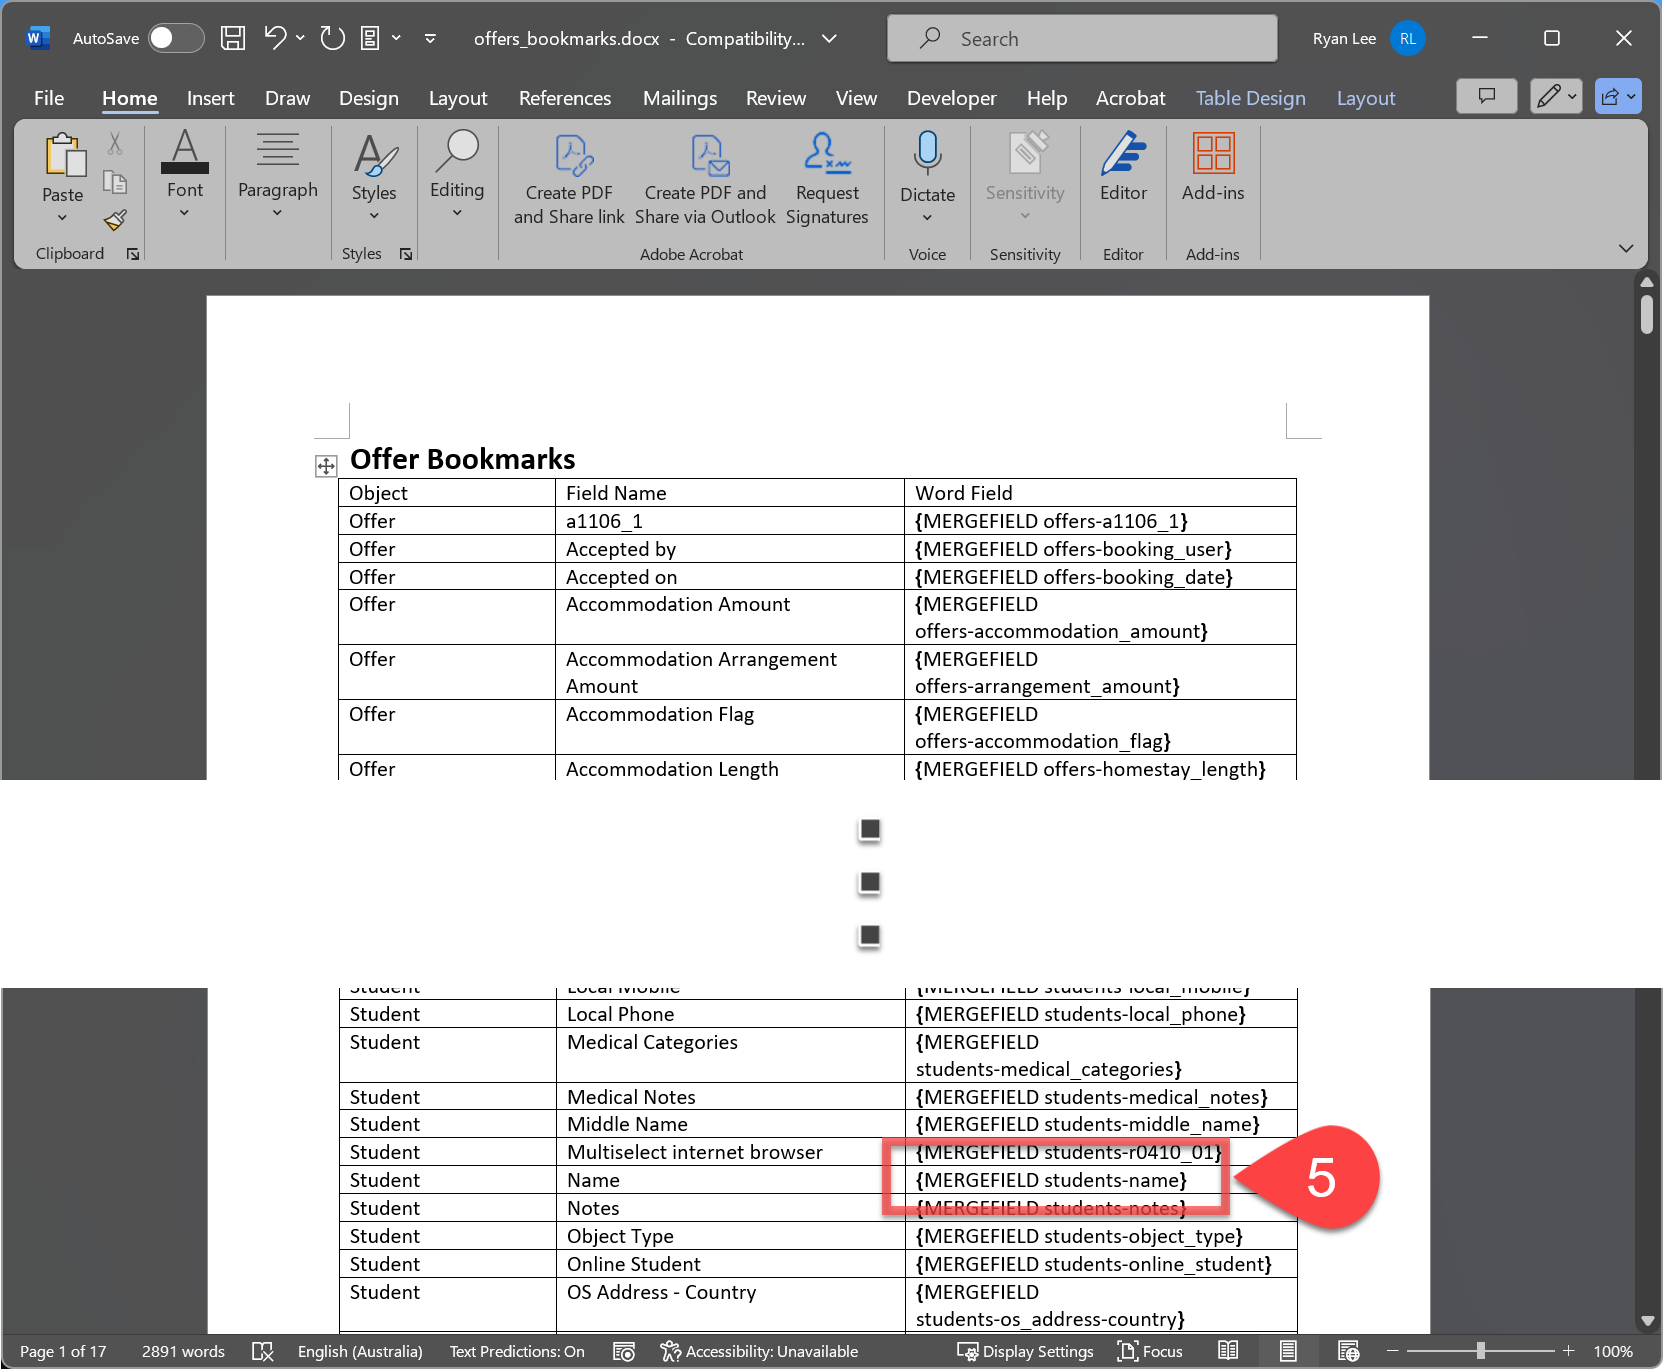Collapse the ribbon with chevron
The height and width of the screenshot is (1369, 1663).
(1626, 248)
